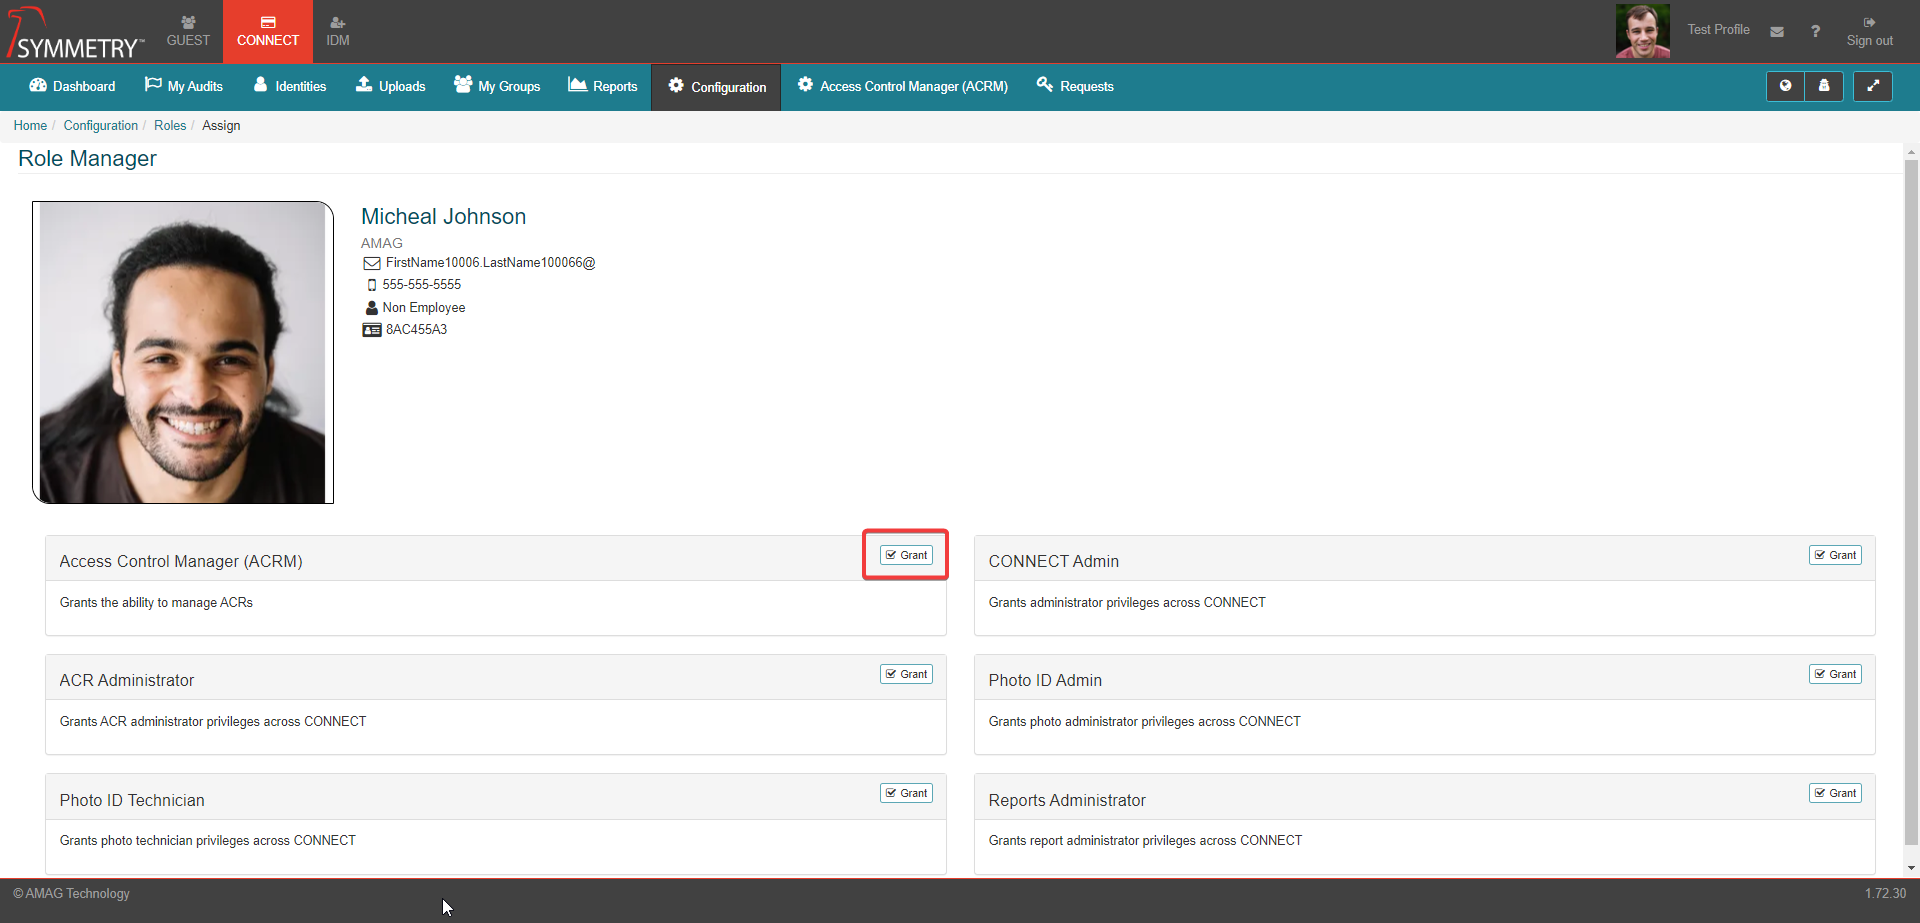The width and height of the screenshot is (1920, 923).
Task: Click the Test Profile avatar photo
Action: 1643,31
